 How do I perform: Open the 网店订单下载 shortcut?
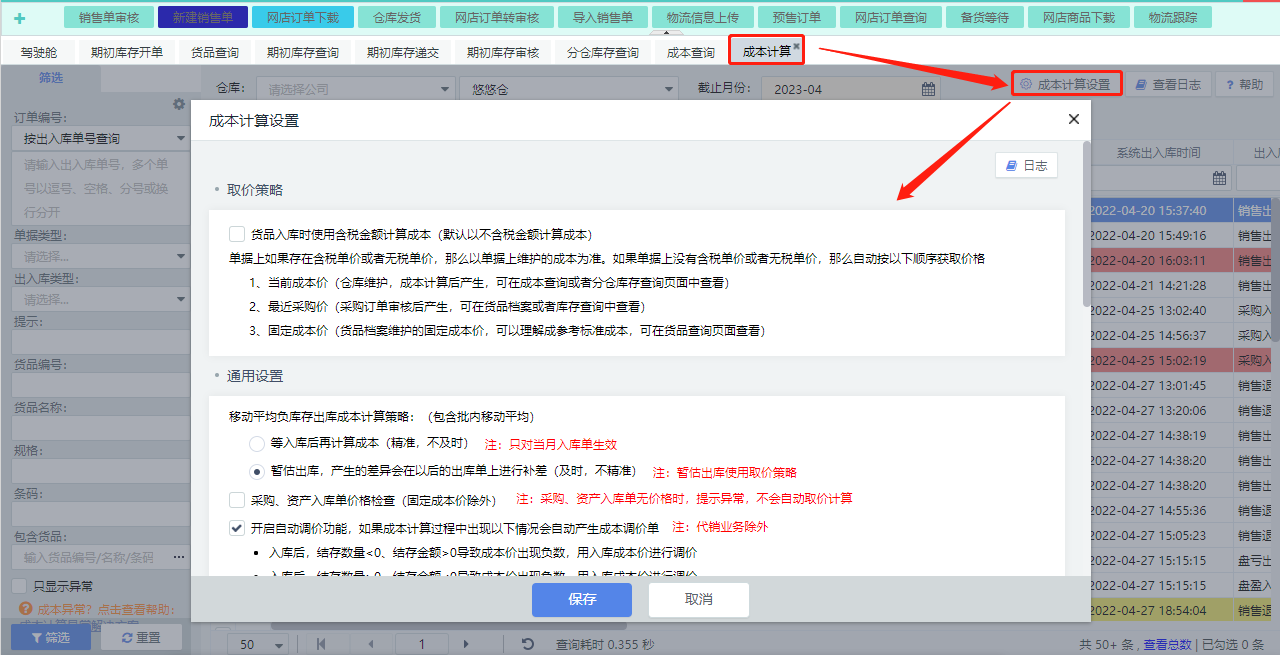click(302, 17)
